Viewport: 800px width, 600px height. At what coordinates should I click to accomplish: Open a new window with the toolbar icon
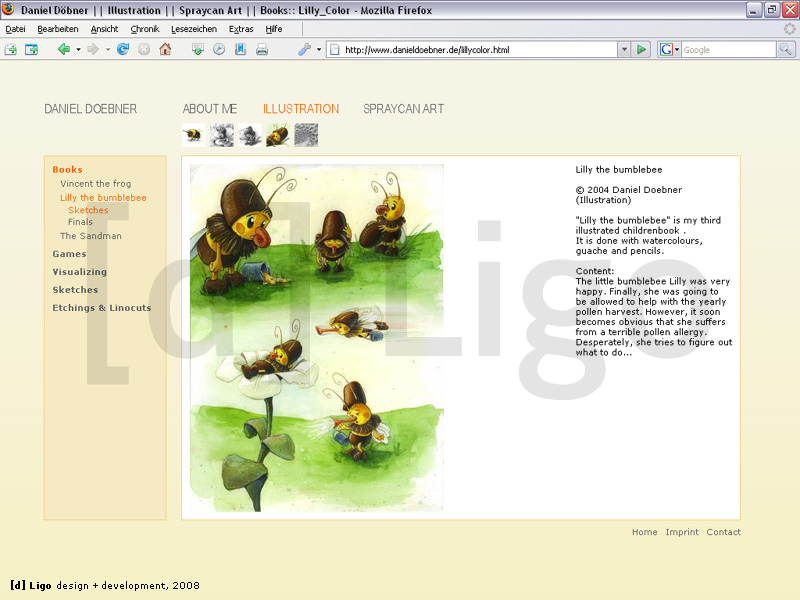click(32, 49)
